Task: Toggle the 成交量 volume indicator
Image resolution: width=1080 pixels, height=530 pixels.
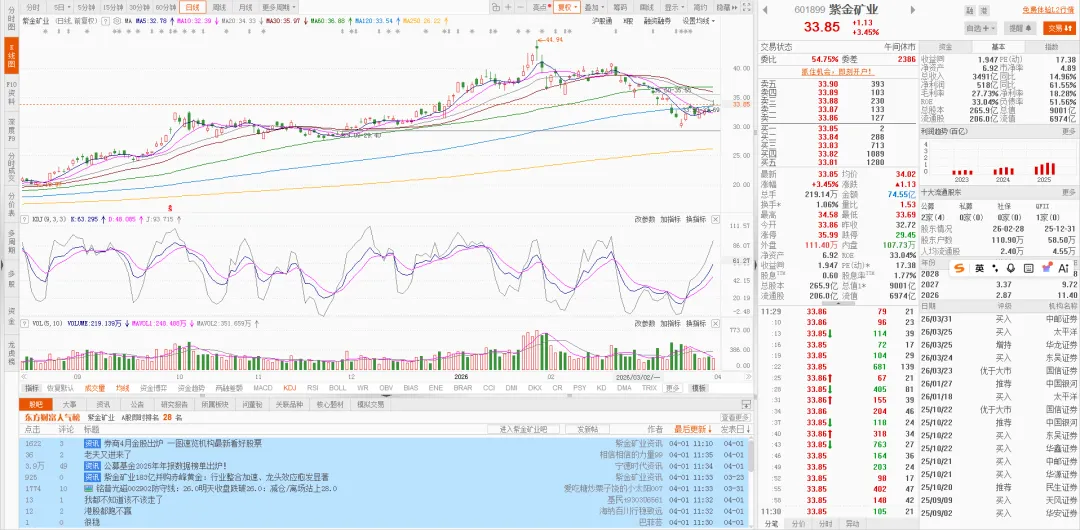Action: click(x=95, y=388)
